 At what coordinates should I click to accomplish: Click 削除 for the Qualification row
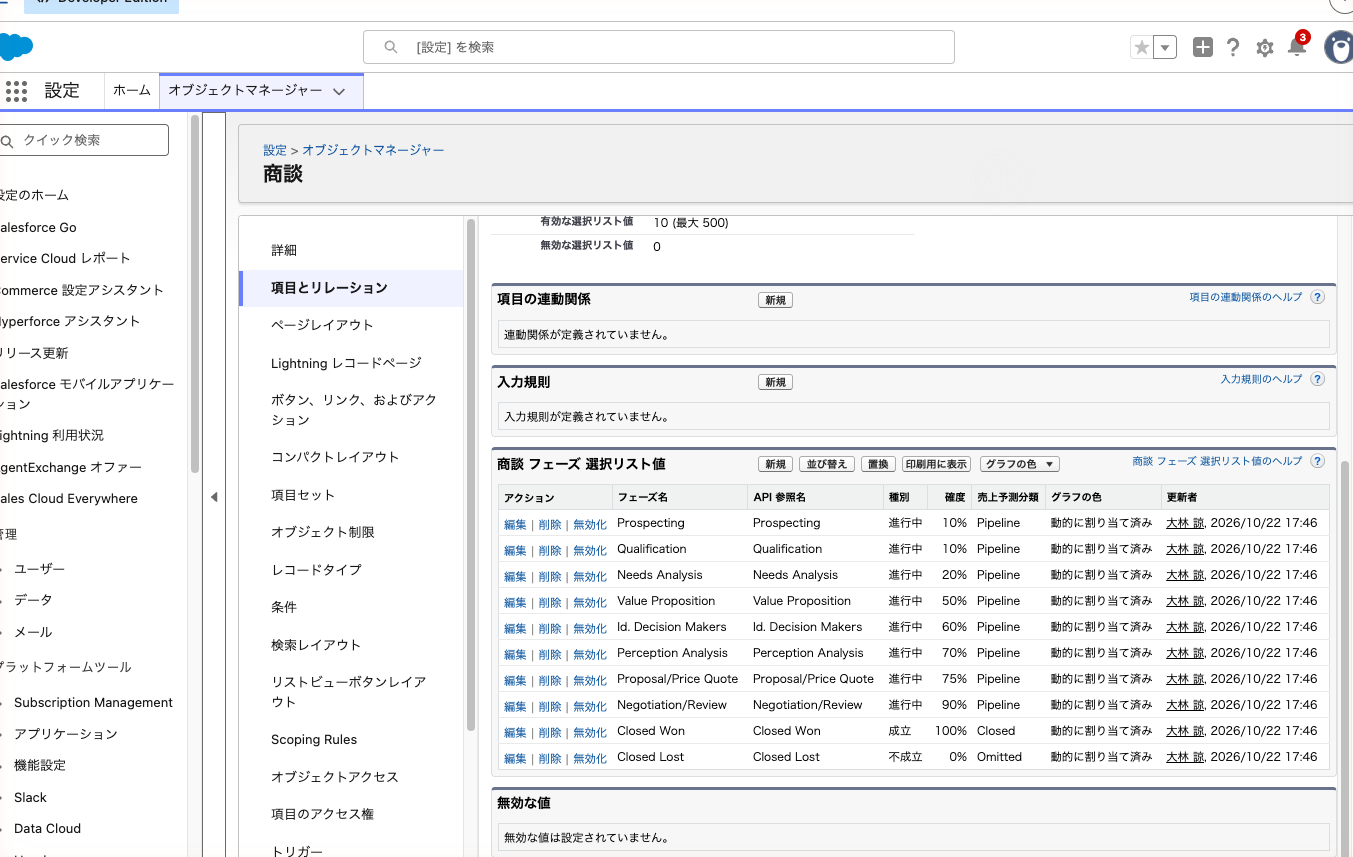tap(550, 550)
